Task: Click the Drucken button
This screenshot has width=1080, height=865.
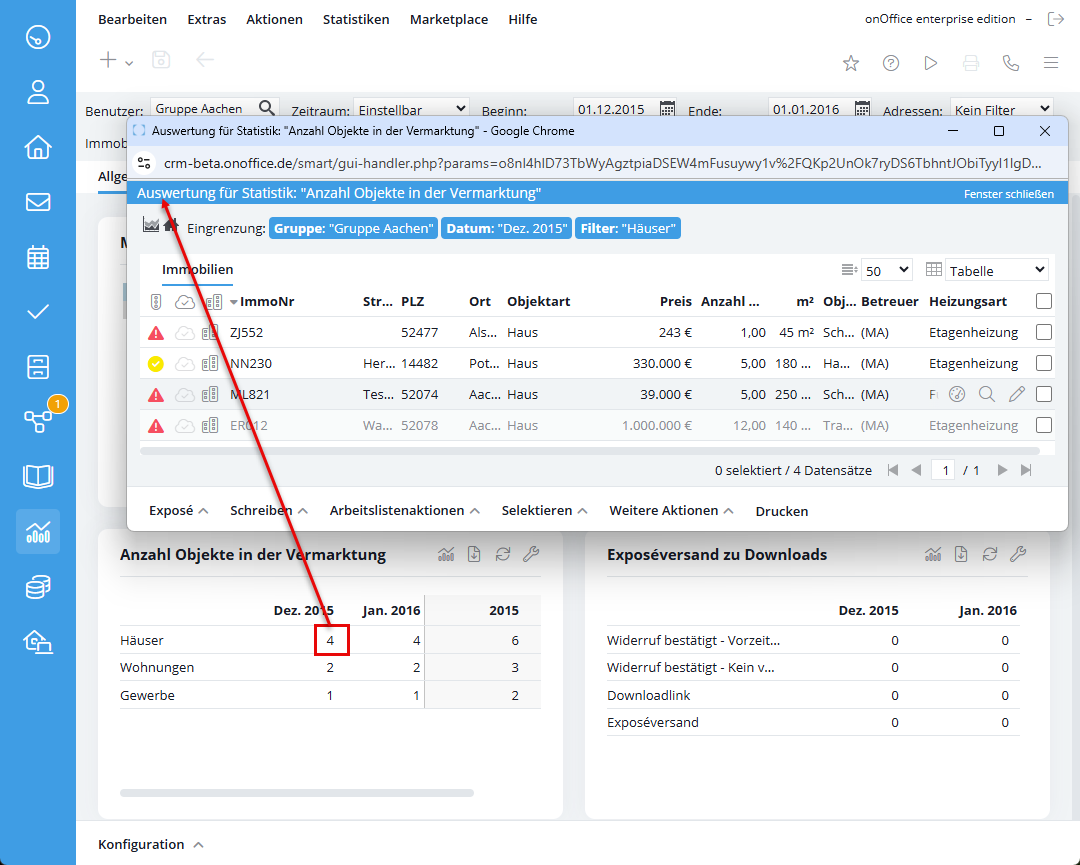Action: pyautogui.click(x=781, y=511)
